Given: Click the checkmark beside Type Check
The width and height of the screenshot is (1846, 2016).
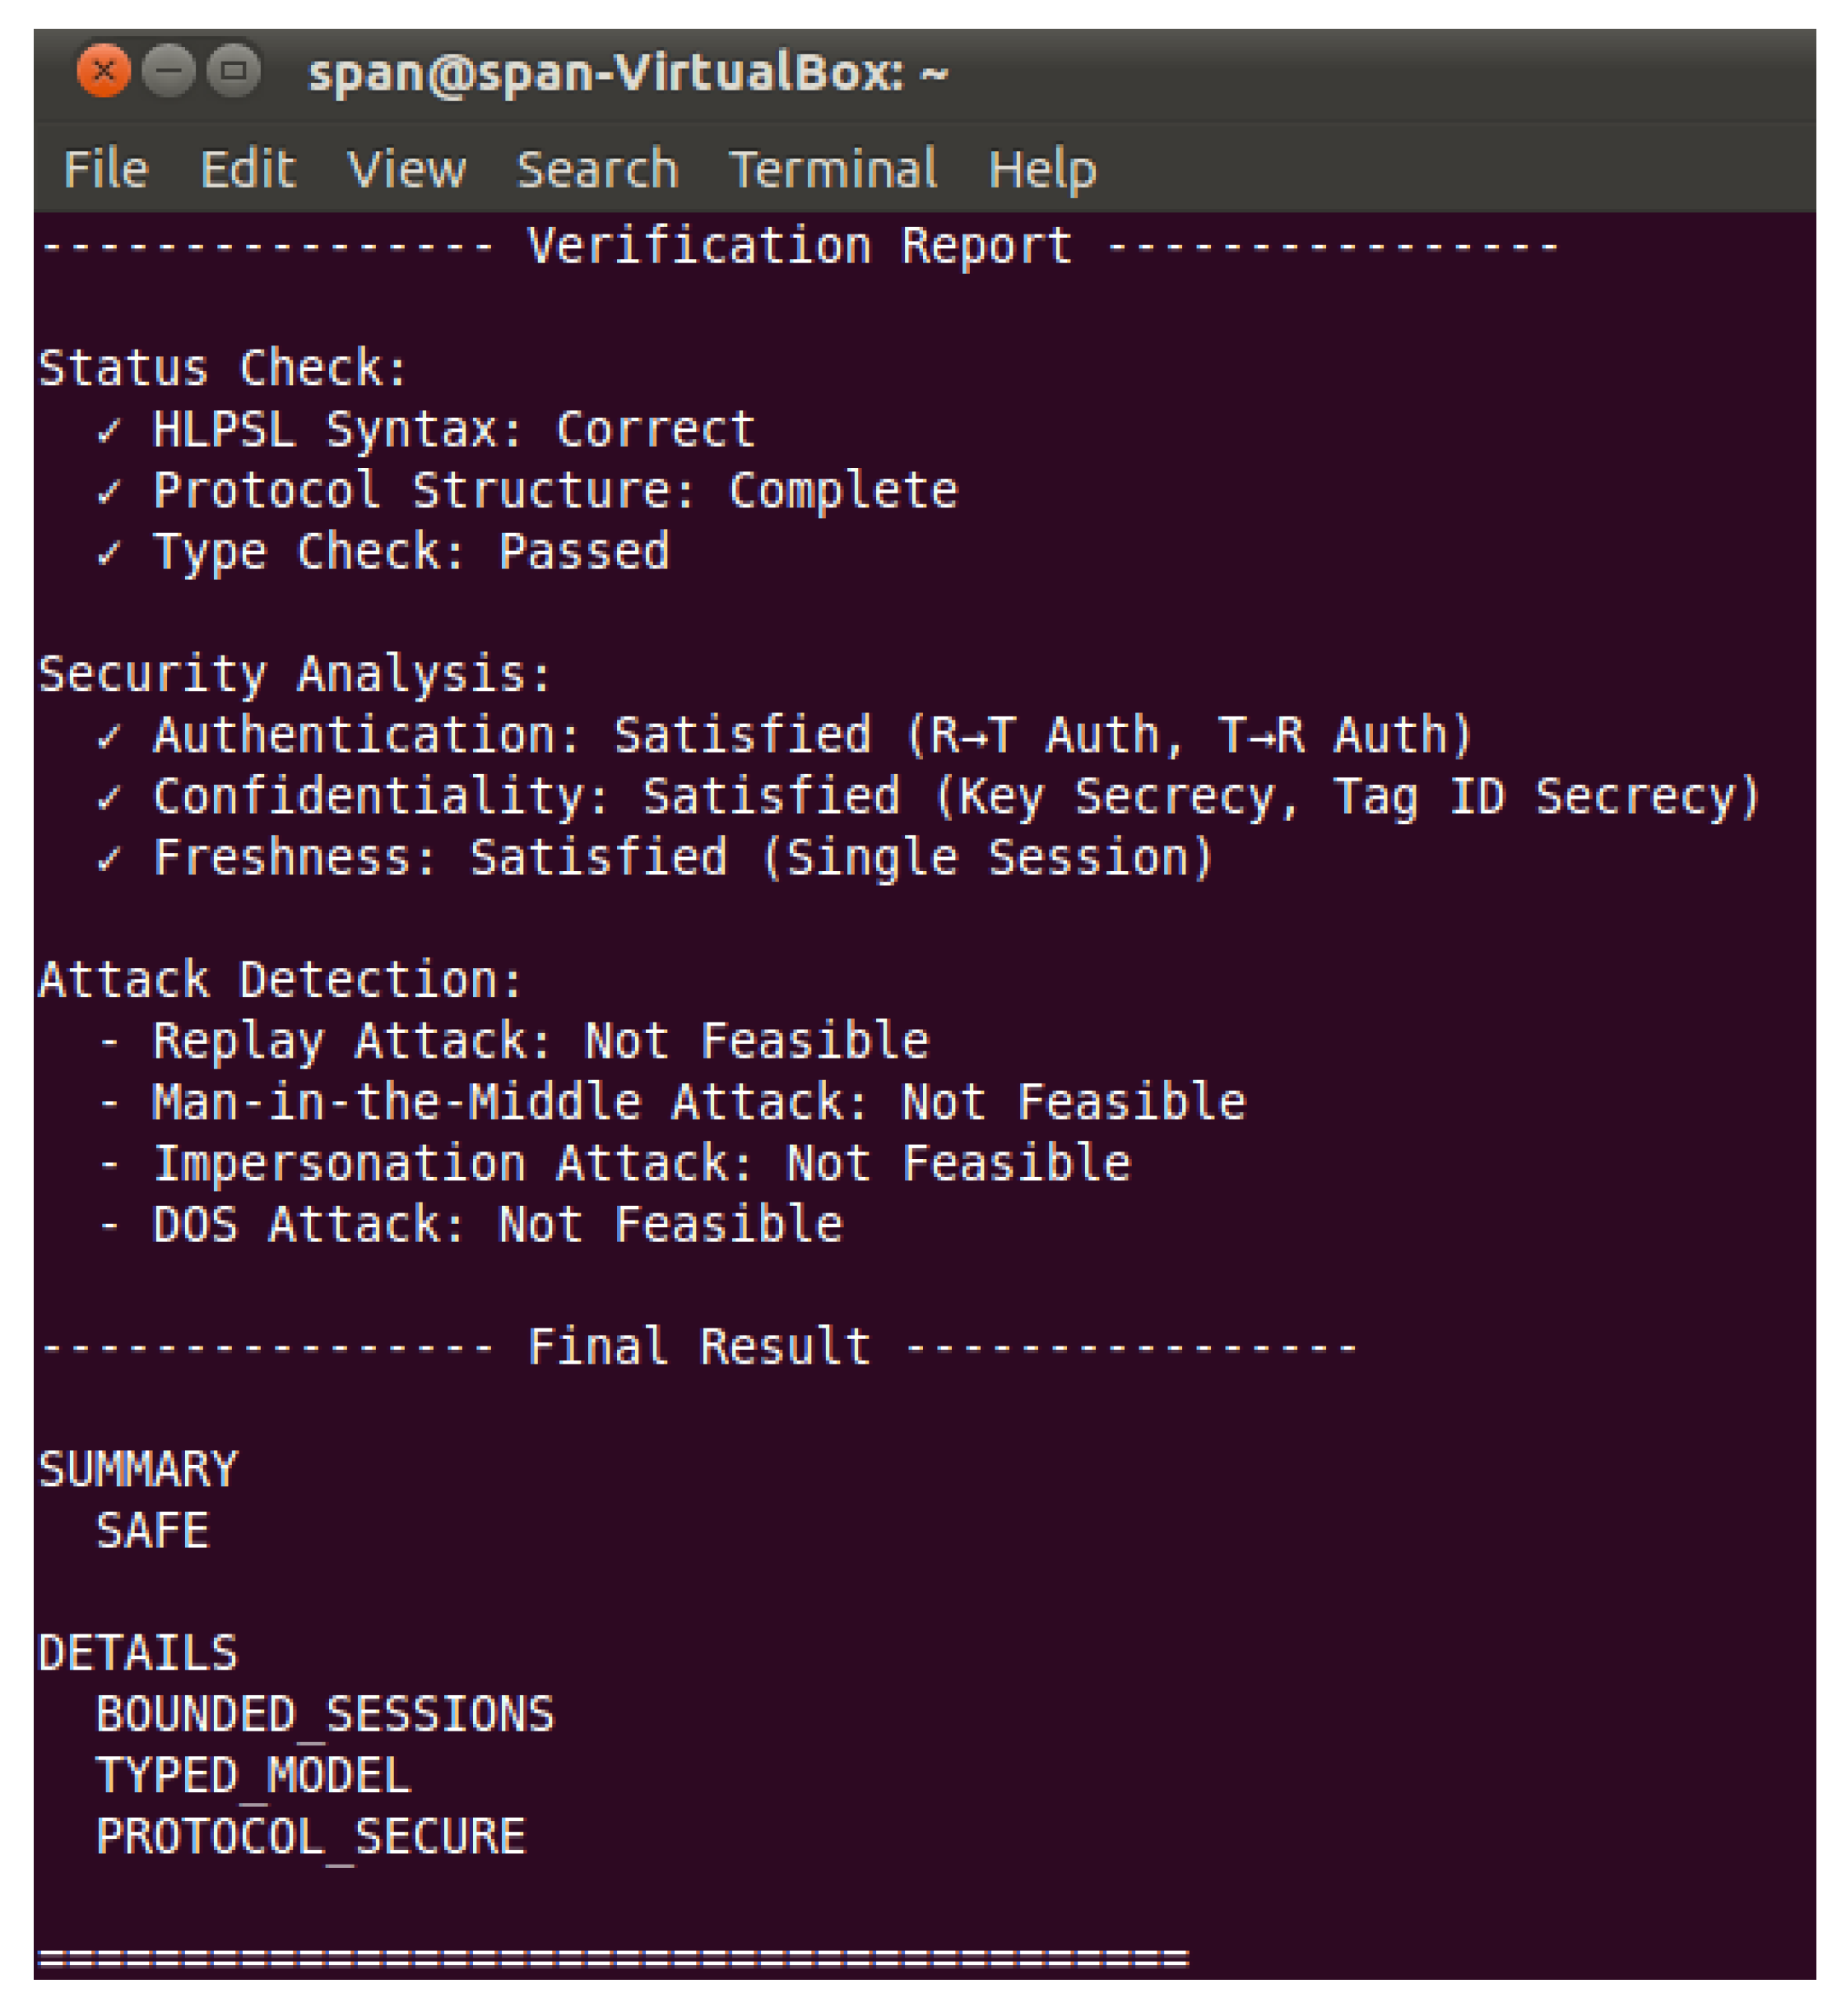Looking at the screenshot, I should click(x=109, y=553).
